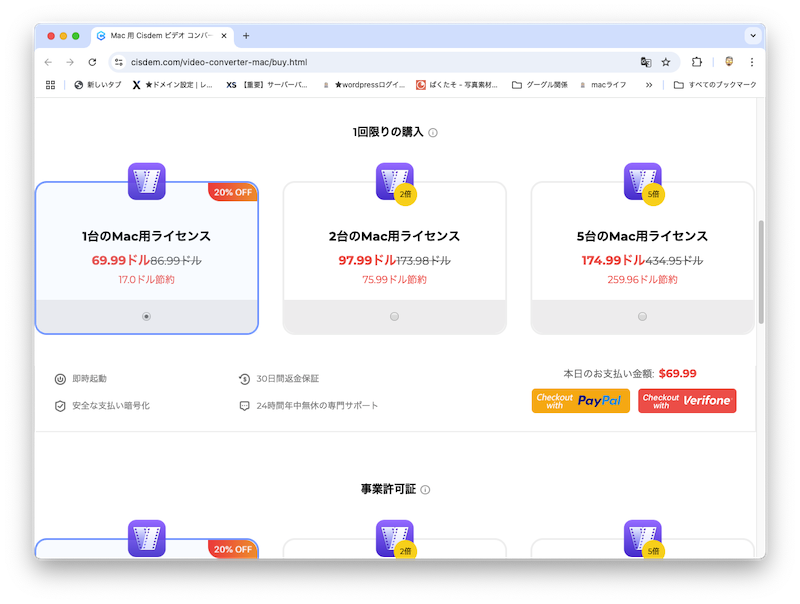Screen dimensions: 800x604
Task: Close the Cisdem browser tab
Action: [x=223, y=36]
